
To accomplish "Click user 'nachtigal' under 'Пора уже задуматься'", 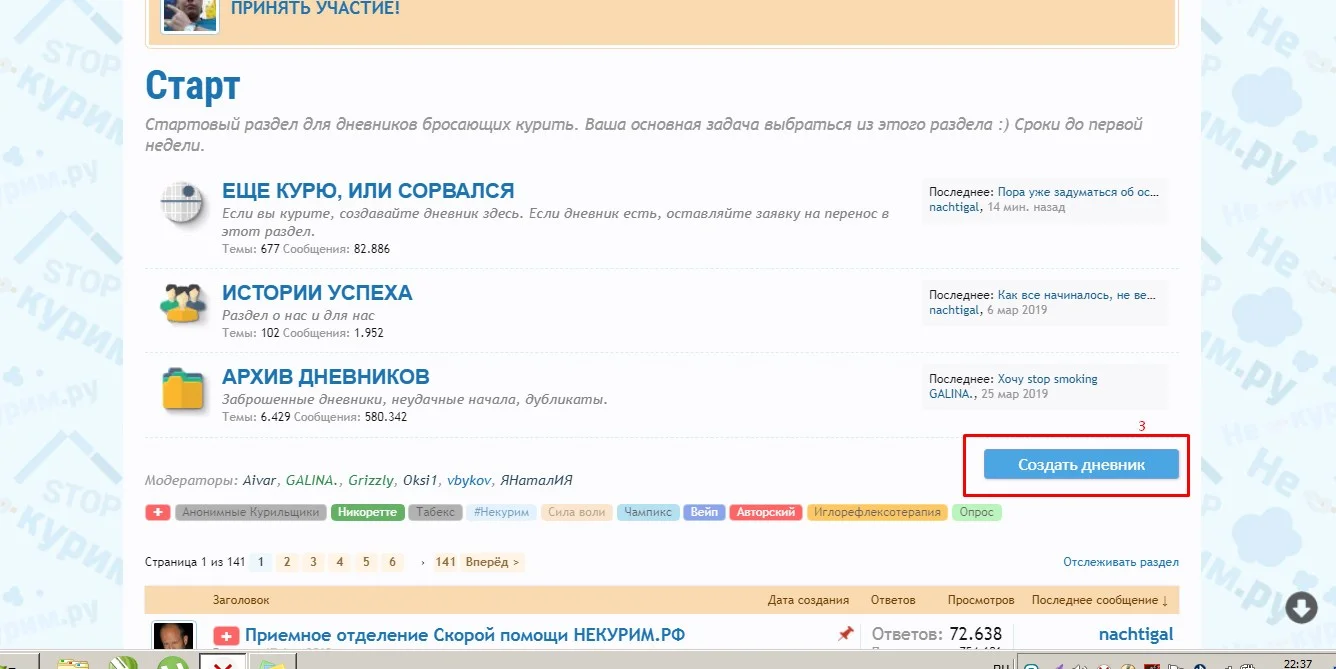I will (954, 207).
